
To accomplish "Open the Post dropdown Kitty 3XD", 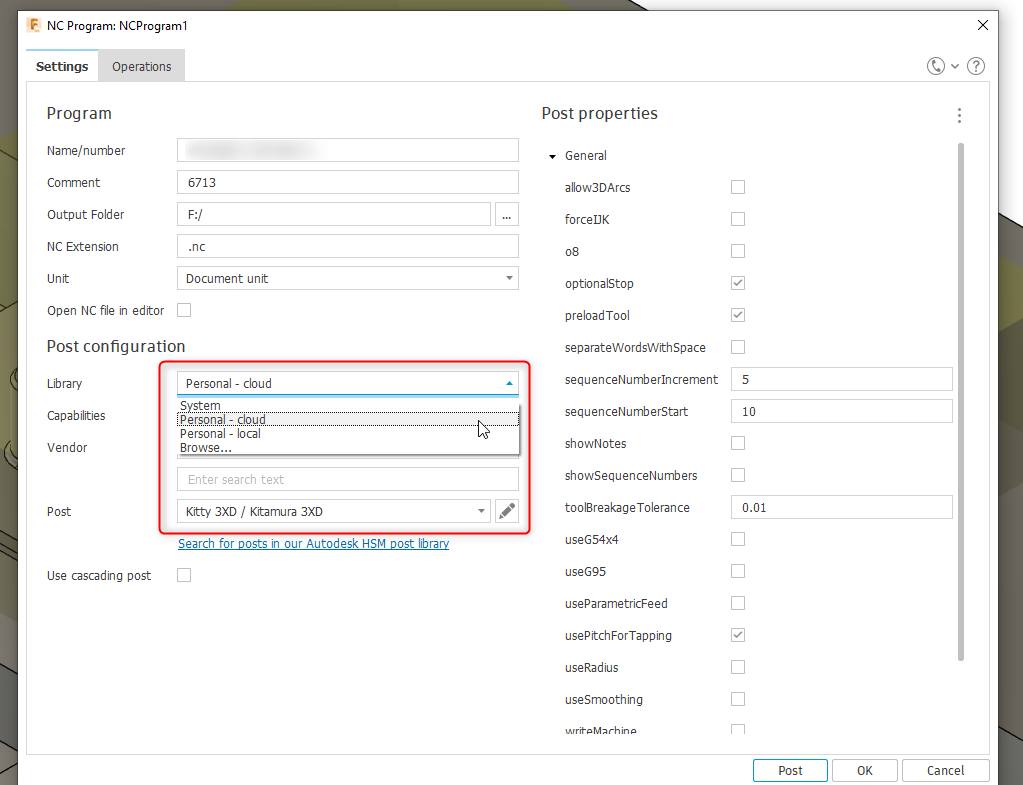I will coord(334,511).
